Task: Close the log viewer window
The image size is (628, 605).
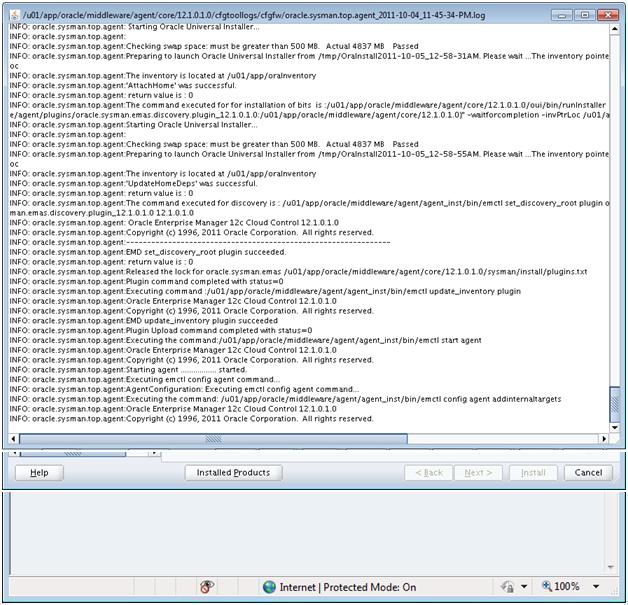Action: click(608, 15)
